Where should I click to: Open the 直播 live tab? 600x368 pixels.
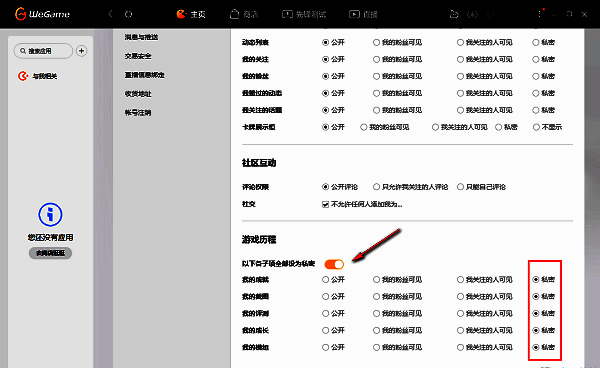363,15
